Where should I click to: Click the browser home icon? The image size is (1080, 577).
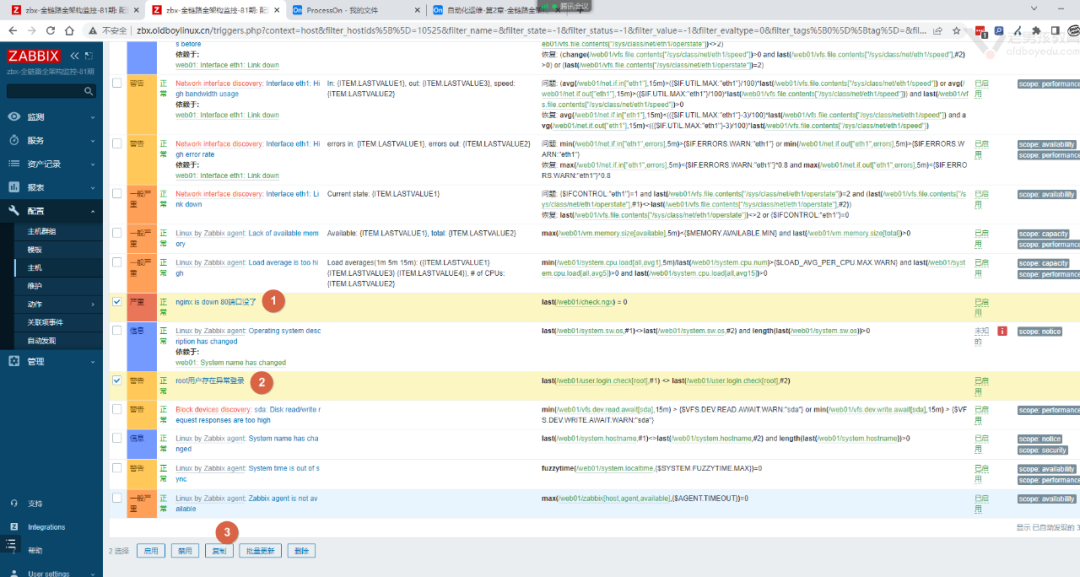(x=69, y=30)
